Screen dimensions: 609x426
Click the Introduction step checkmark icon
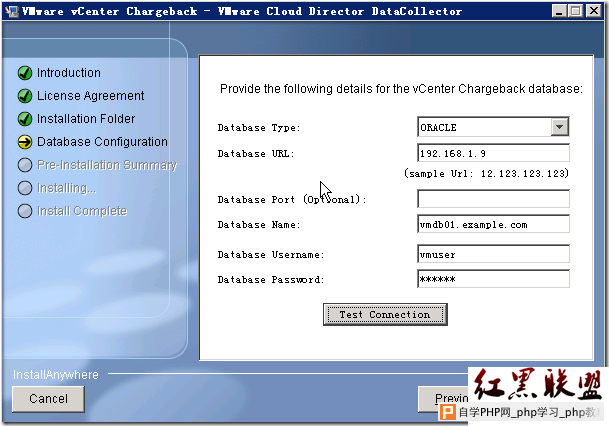click(x=25, y=73)
